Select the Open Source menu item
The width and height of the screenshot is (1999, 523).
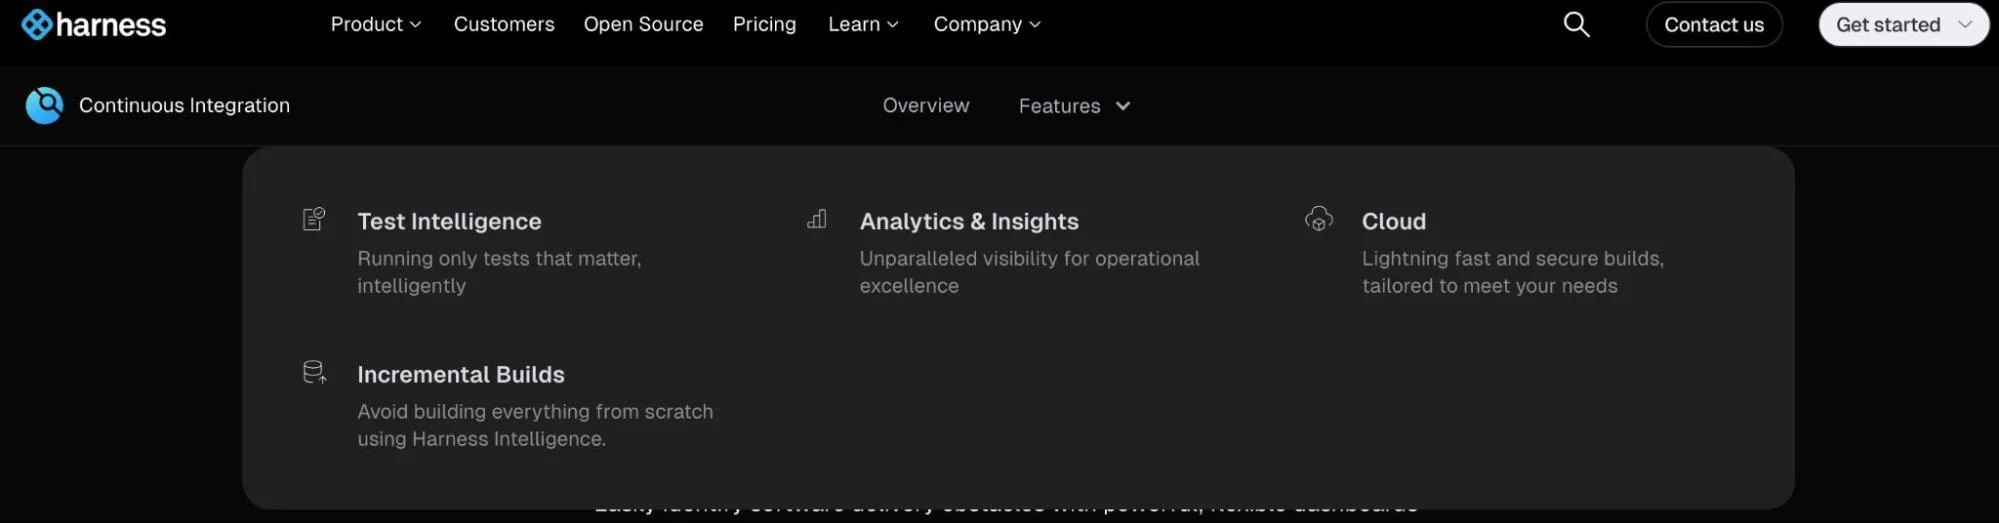tap(643, 24)
